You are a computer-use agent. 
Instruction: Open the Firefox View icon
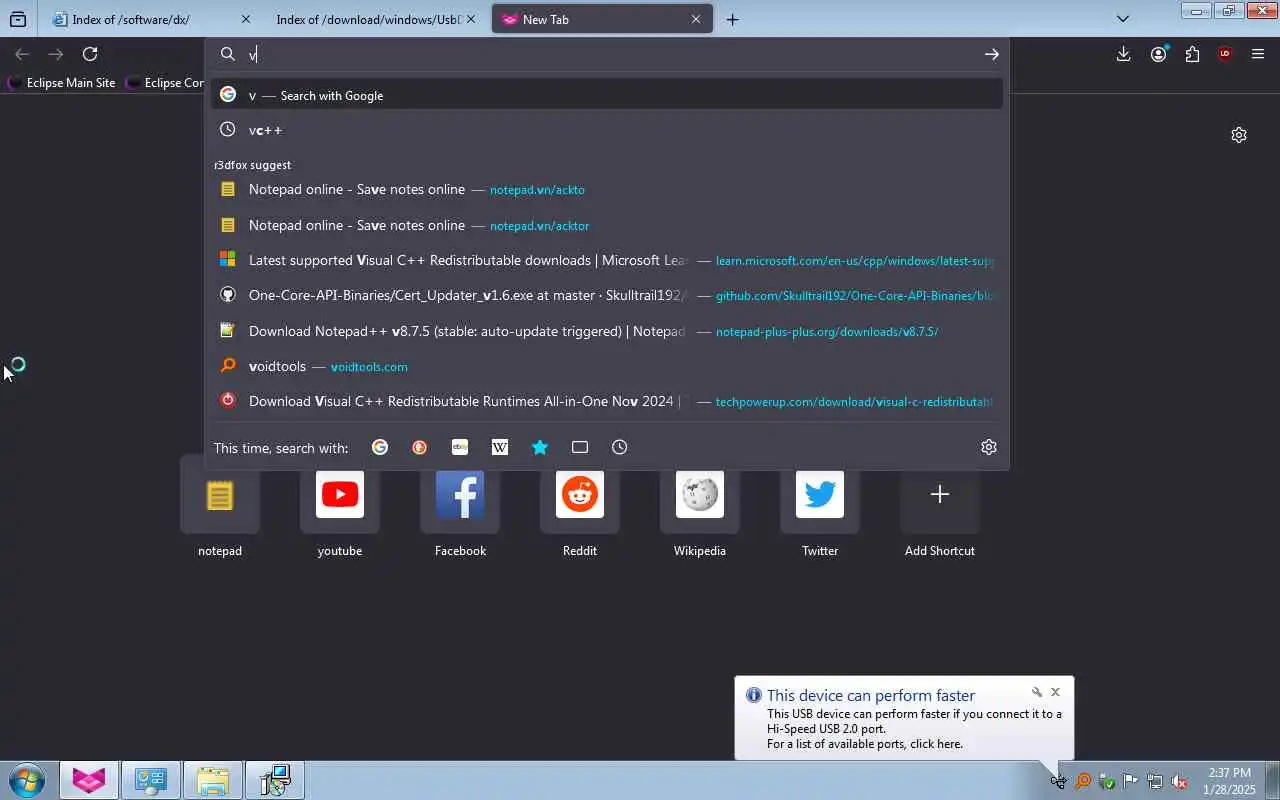18,19
